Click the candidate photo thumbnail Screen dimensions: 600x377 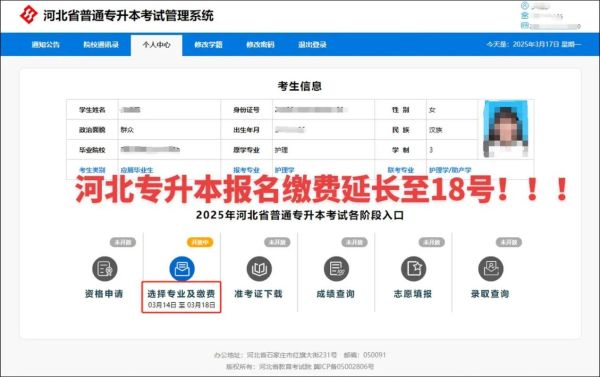click(x=506, y=129)
